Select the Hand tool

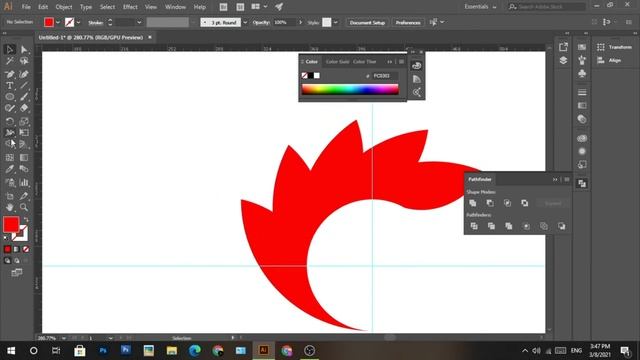coord(10,207)
